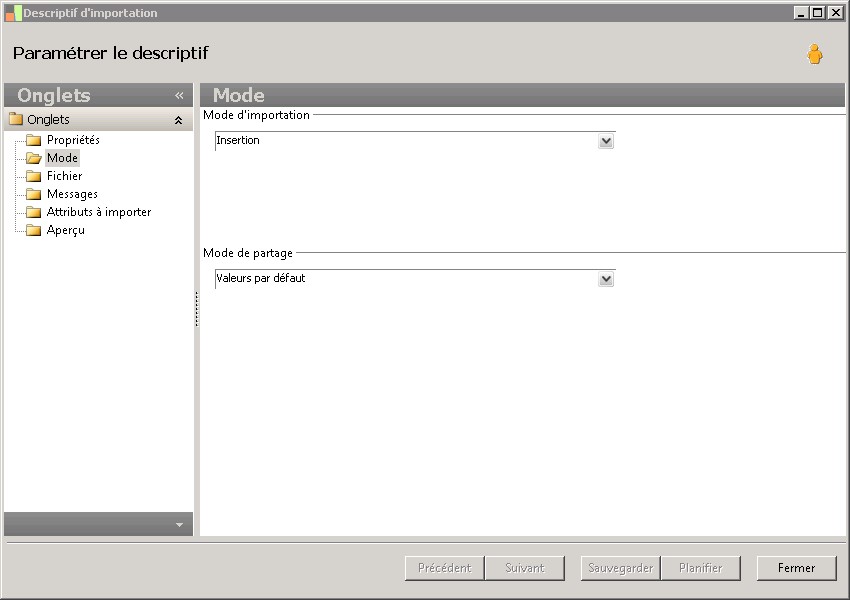Go to the Fichier tab item
Viewport: 850px width, 600px height.
click(x=65, y=176)
